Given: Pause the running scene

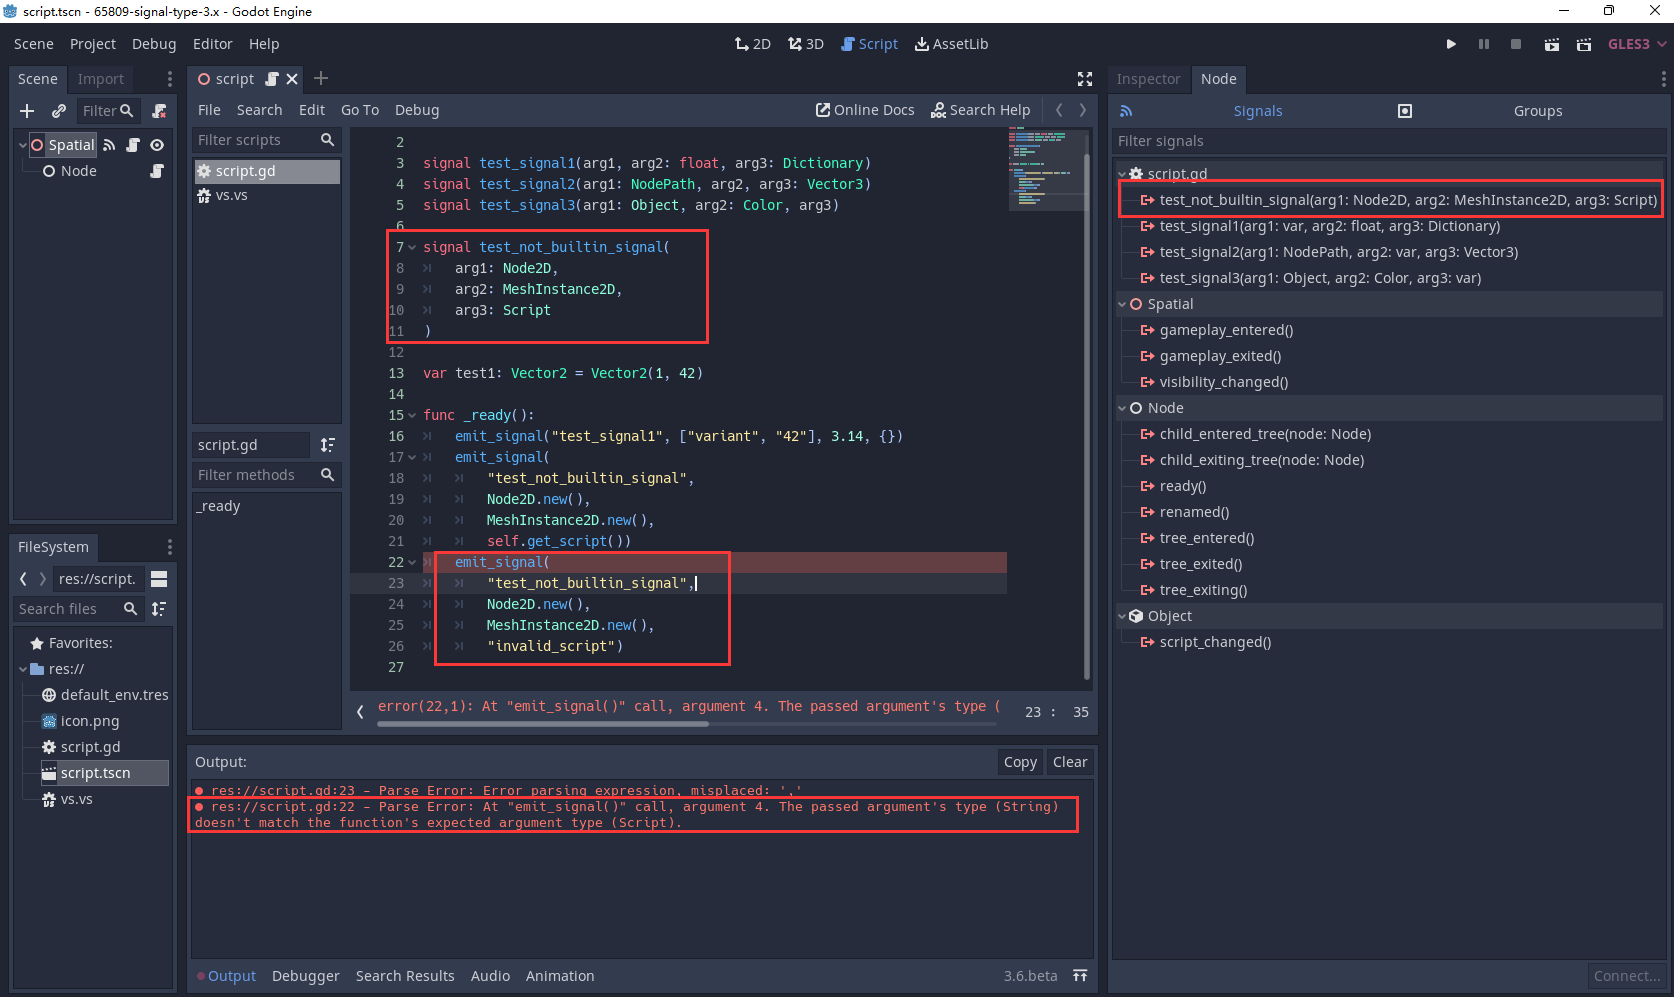Looking at the screenshot, I should coord(1484,44).
